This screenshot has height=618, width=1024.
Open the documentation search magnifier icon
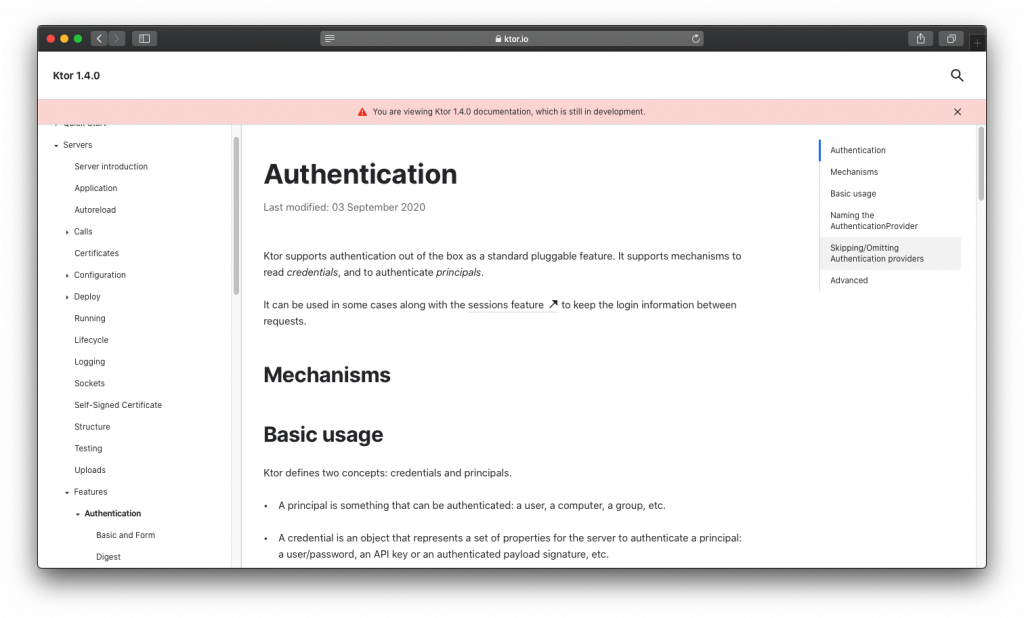(957, 75)
